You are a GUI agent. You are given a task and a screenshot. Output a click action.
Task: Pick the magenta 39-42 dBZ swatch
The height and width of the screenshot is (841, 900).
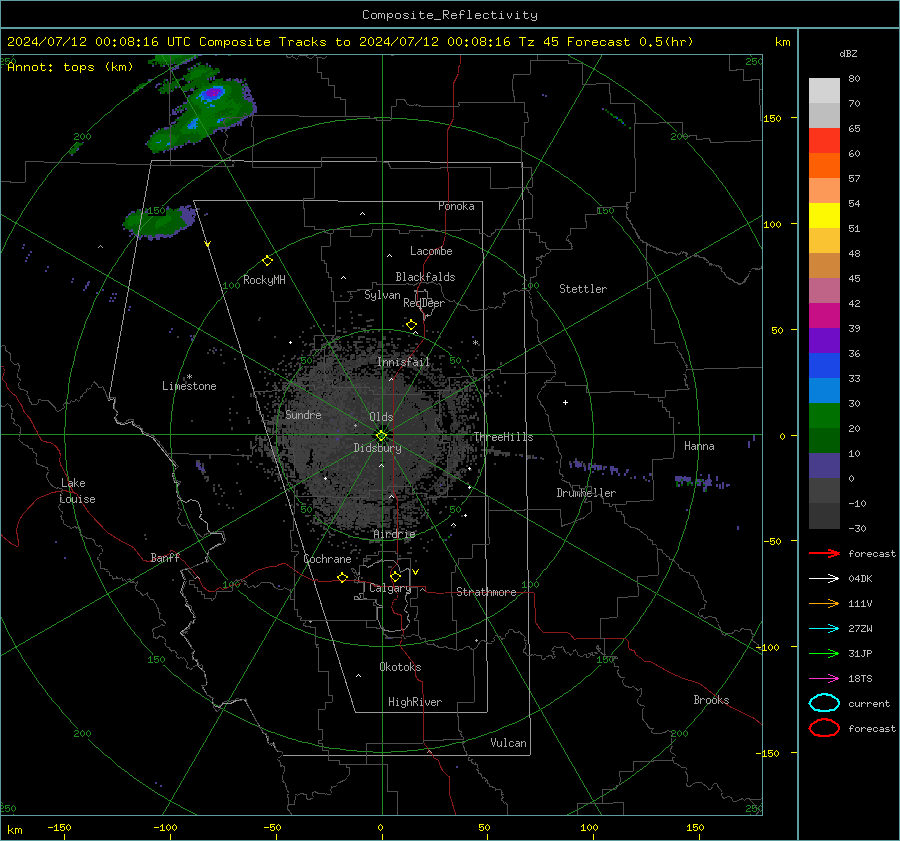point(824,316)
